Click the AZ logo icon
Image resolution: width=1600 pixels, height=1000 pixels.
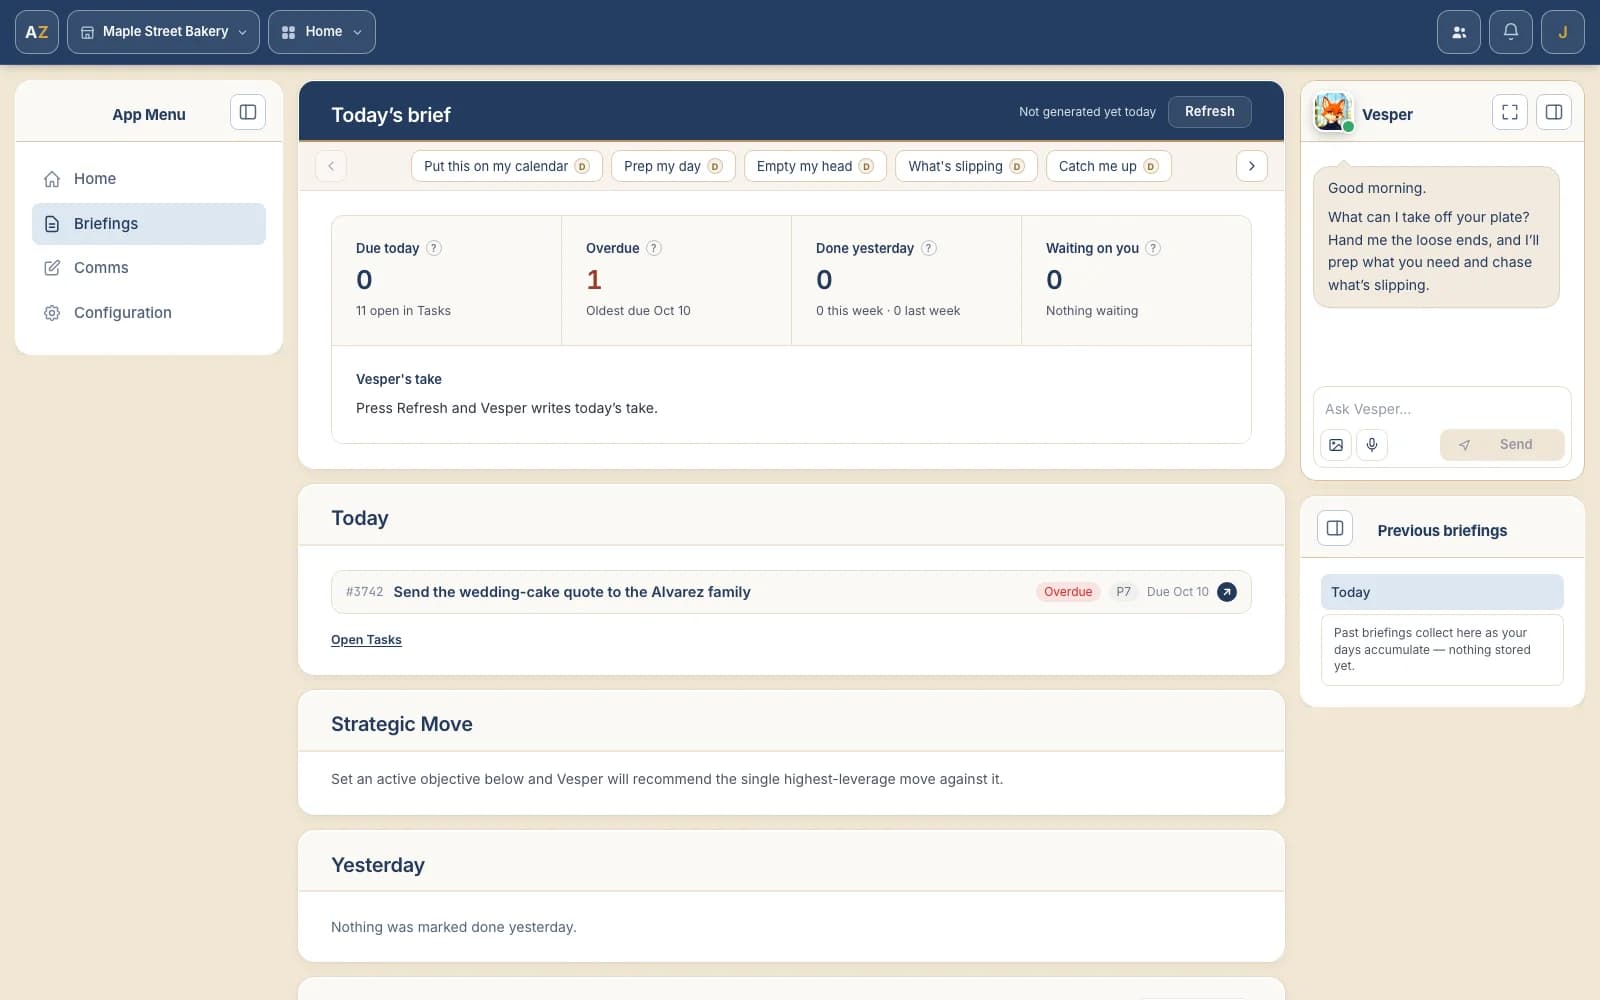37,32
